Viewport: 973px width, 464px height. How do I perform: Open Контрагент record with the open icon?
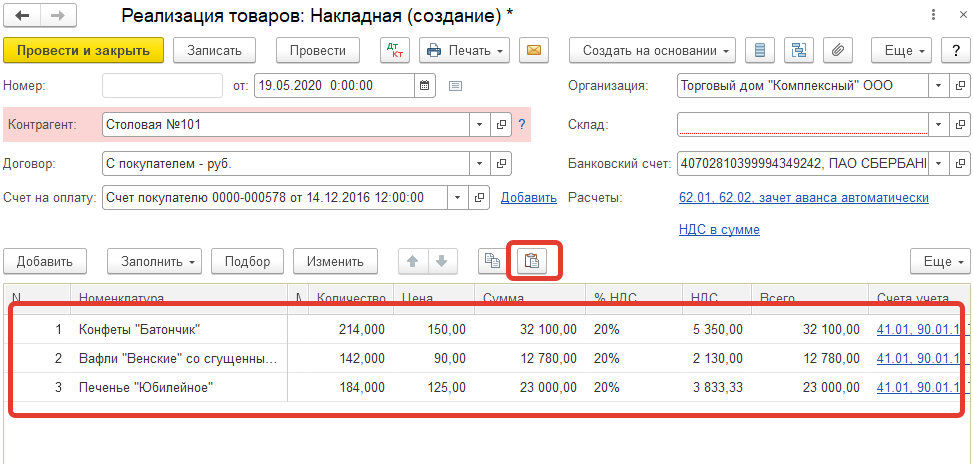(x=501, y=125)
